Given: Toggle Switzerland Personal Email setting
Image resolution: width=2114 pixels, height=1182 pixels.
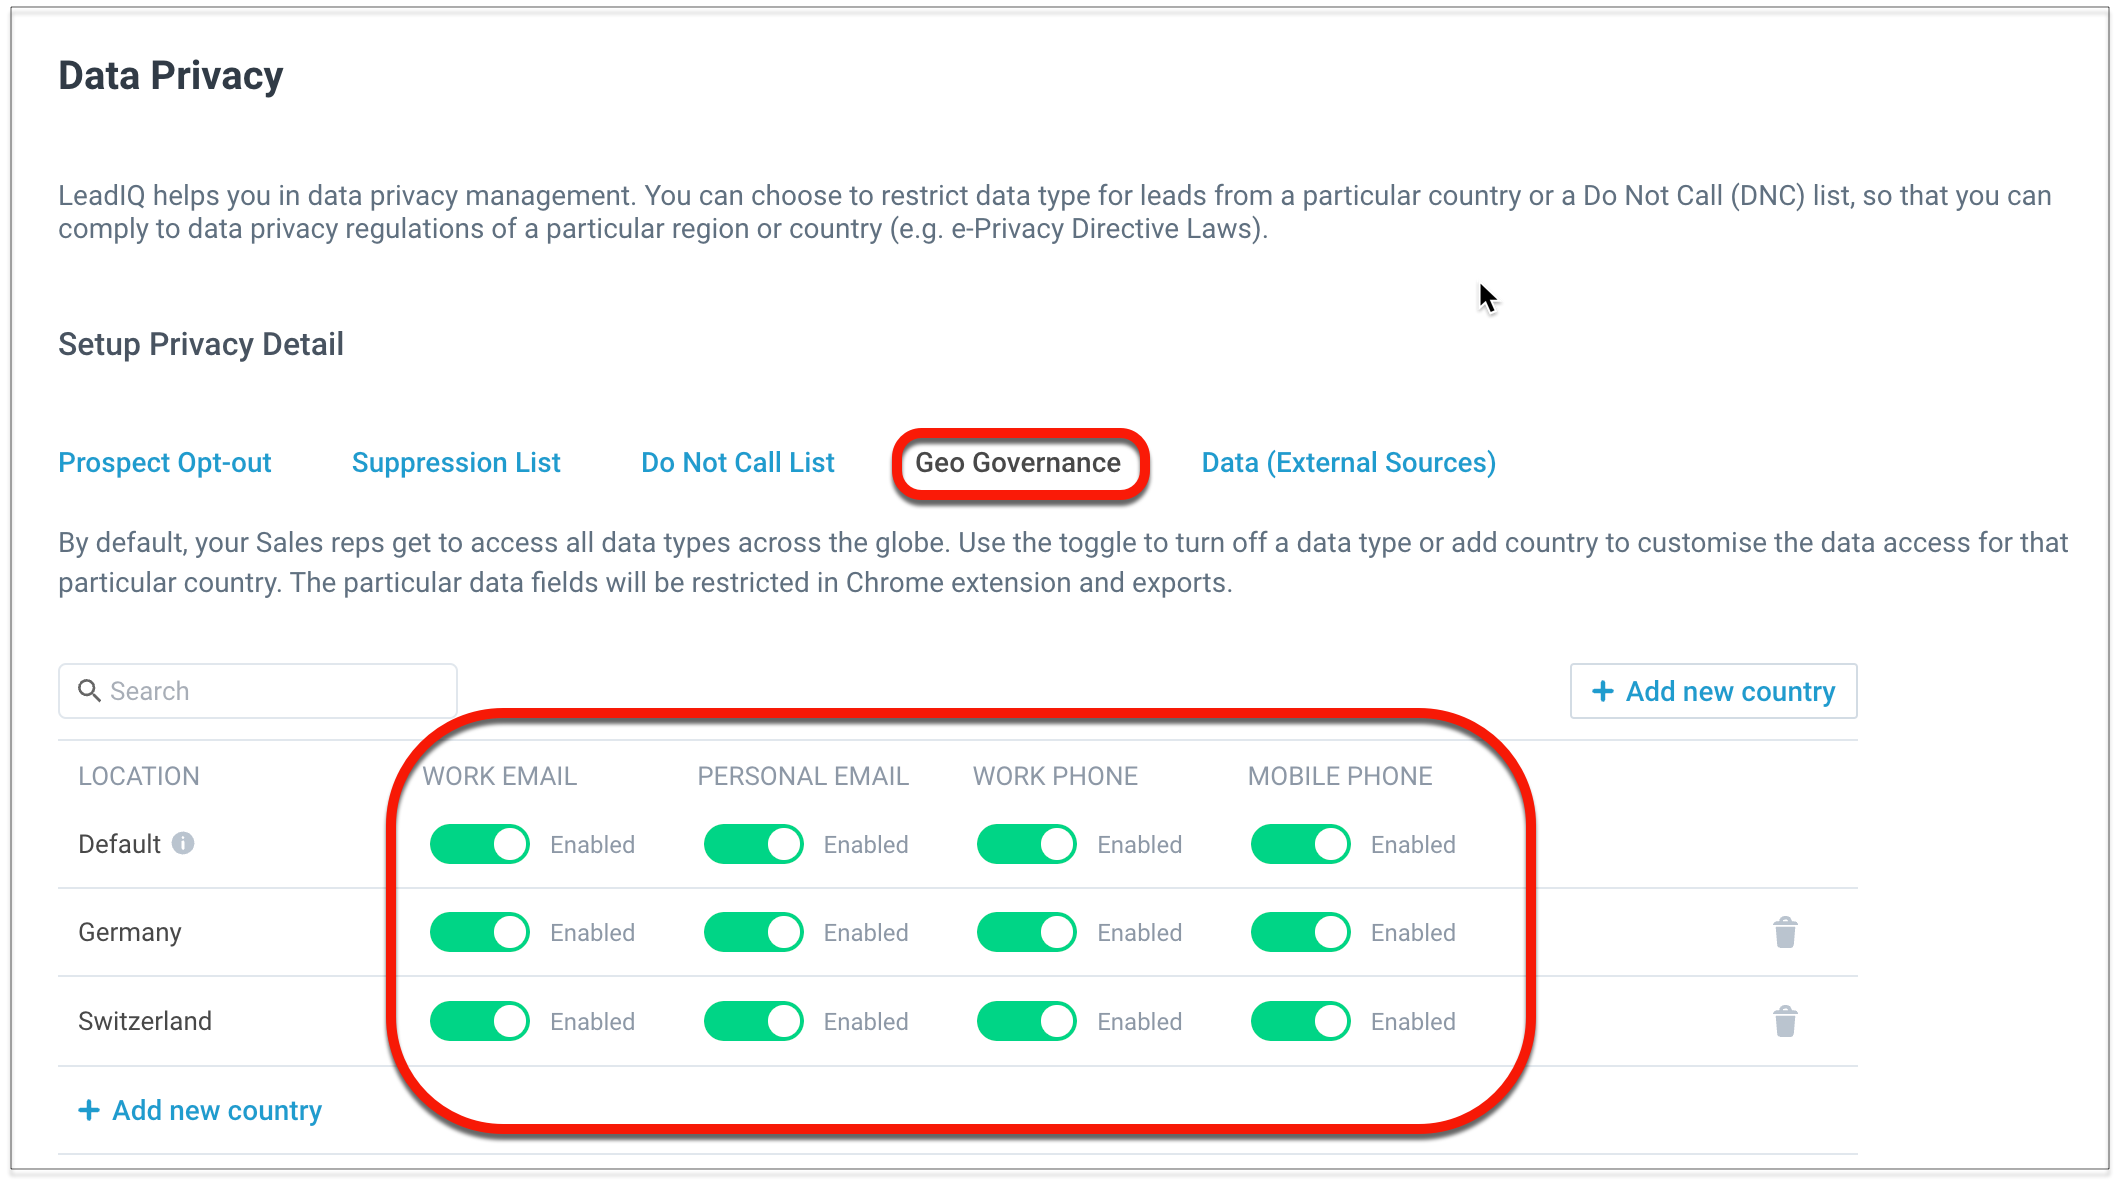Looking at the screenshot, I should [x=753, y=1021].
